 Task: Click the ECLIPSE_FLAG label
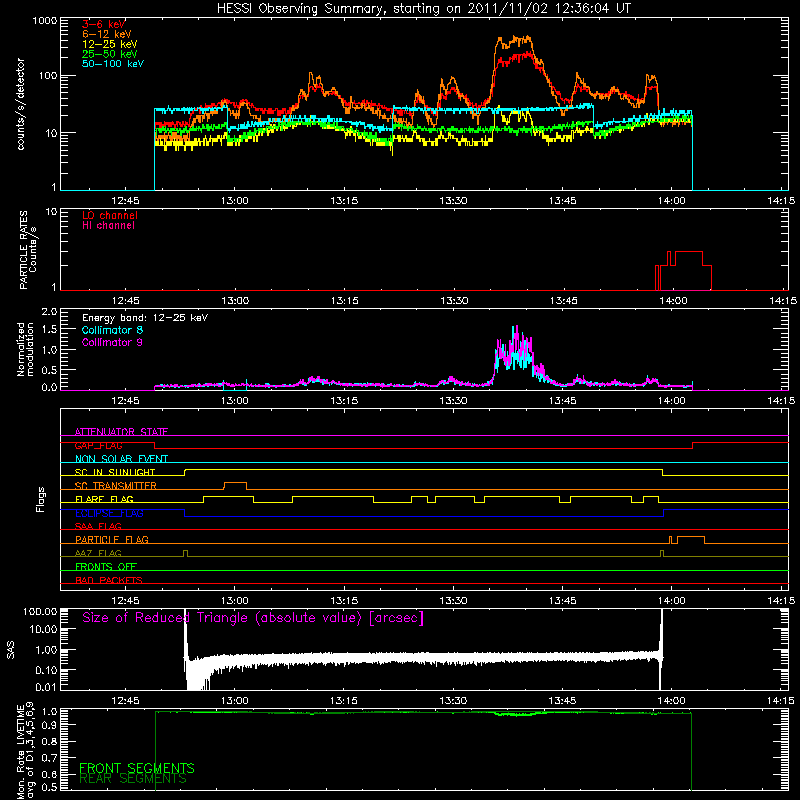coord(109,513)
